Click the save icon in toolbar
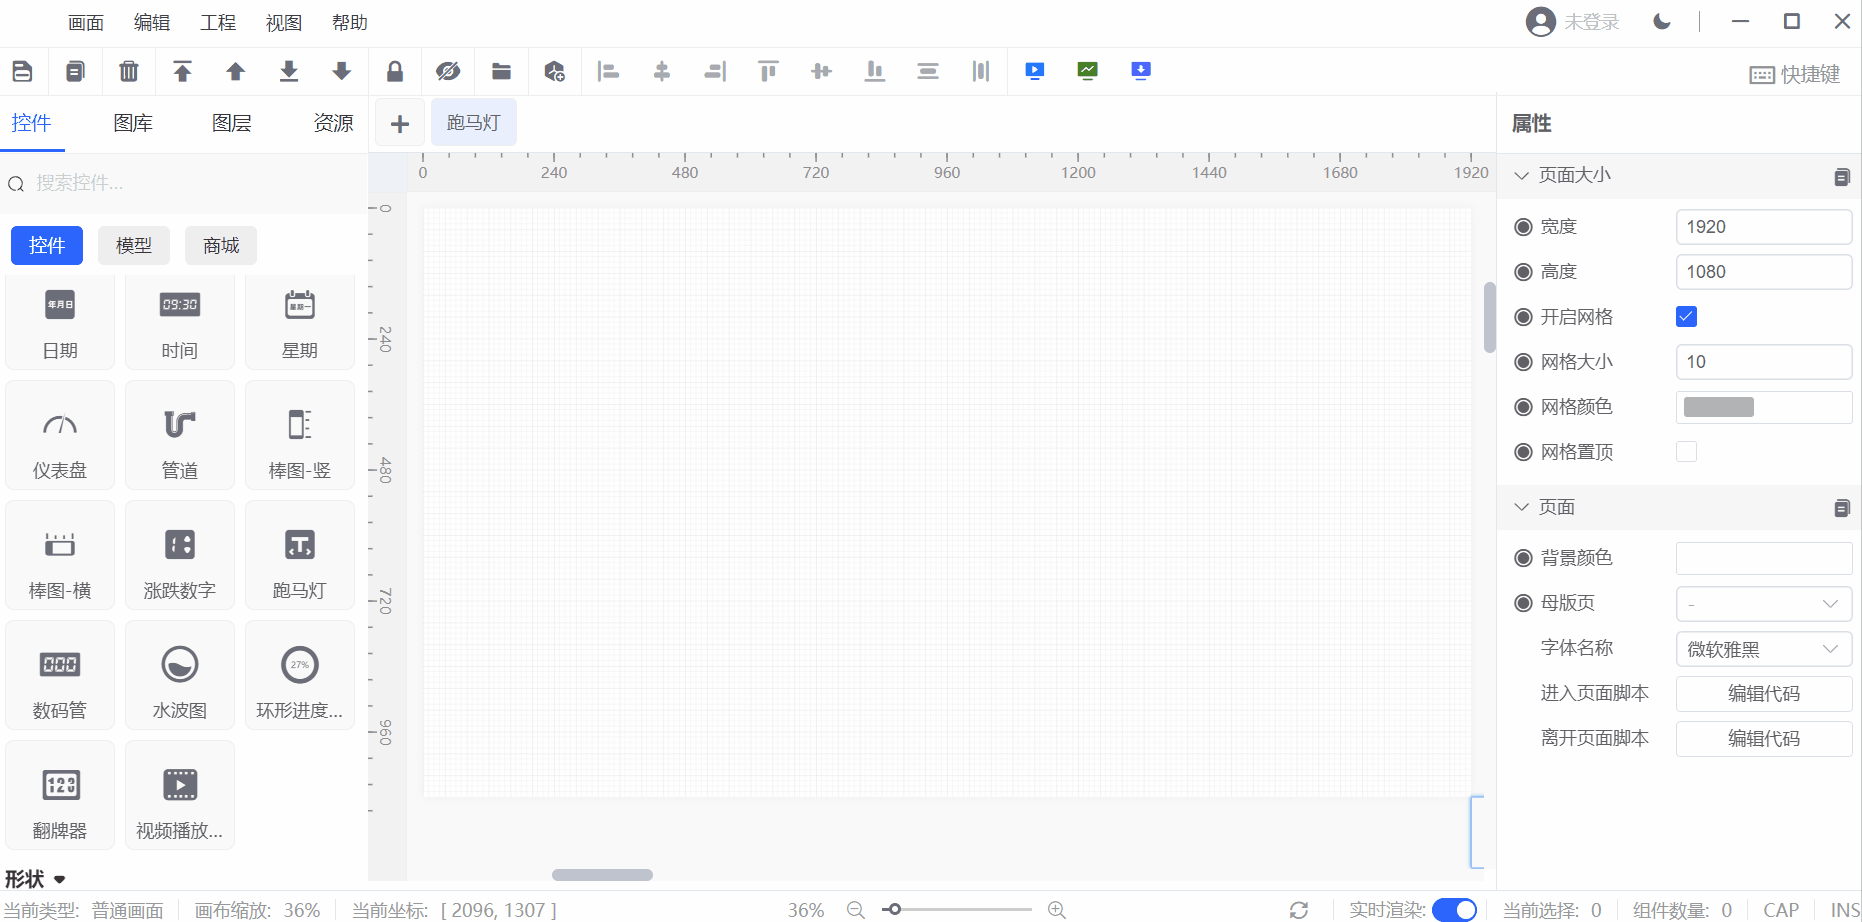 click(22, 71)
